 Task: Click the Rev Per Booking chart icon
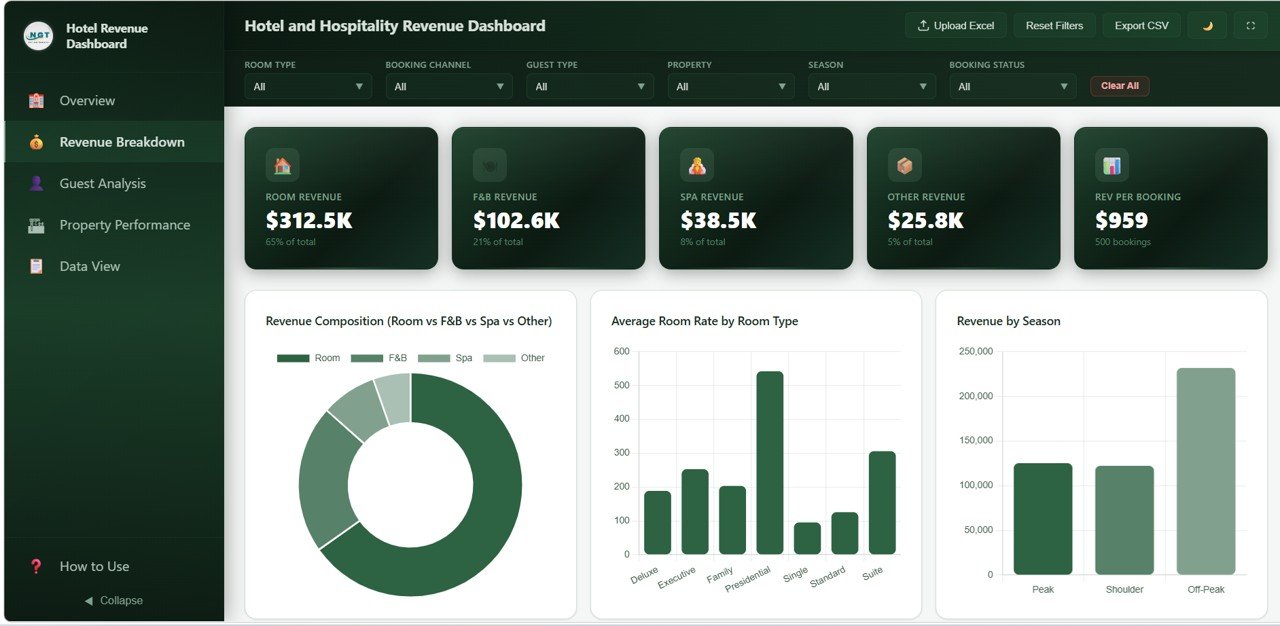click(1110, 164)
